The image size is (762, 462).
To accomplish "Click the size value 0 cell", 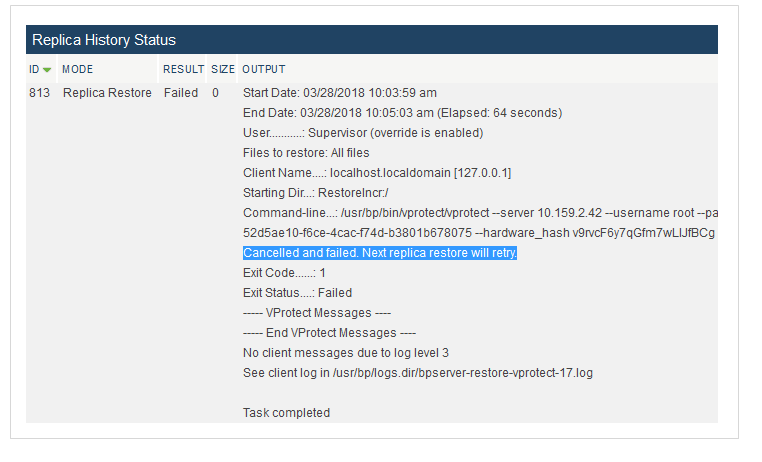I will (215, 93).
